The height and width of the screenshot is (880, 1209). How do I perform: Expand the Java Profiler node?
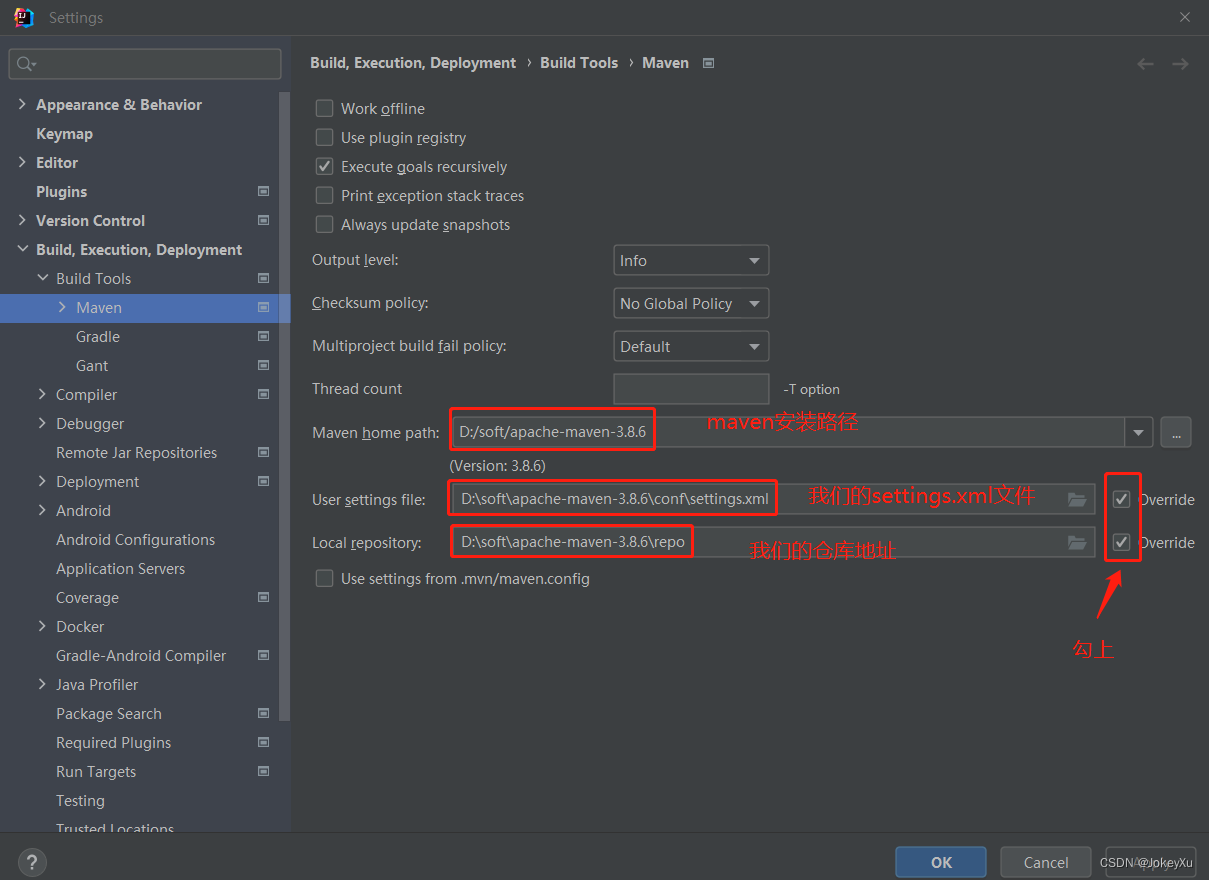click(x=42, y=684)
